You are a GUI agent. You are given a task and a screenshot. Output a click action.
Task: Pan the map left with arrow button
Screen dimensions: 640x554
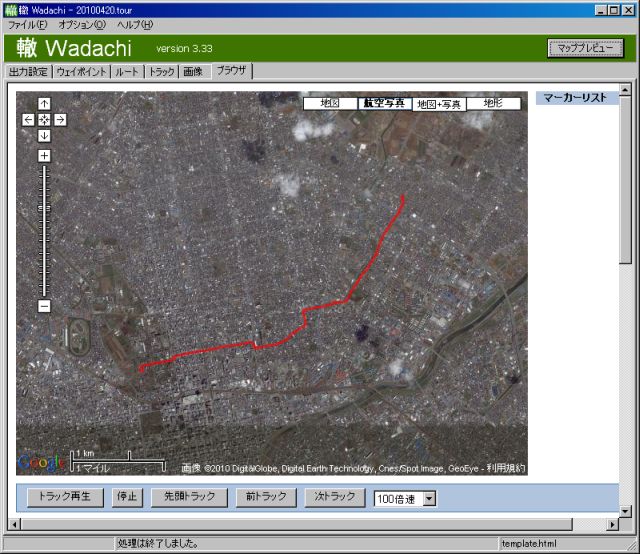[x=28, y=120]
